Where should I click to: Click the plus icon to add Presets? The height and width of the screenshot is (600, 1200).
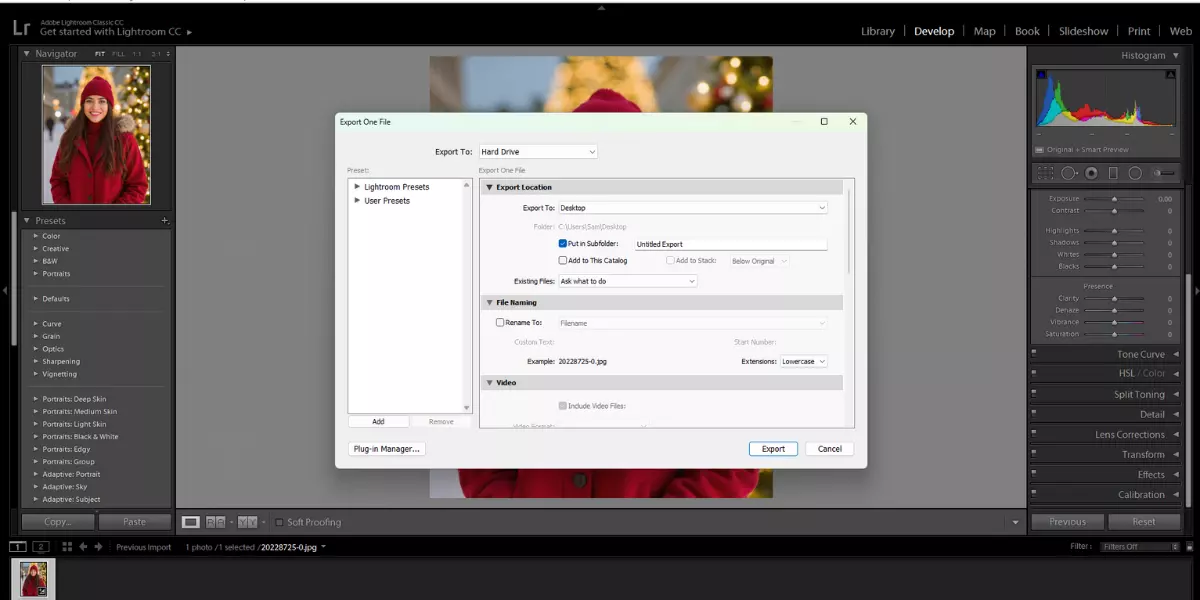click(165, 220)
